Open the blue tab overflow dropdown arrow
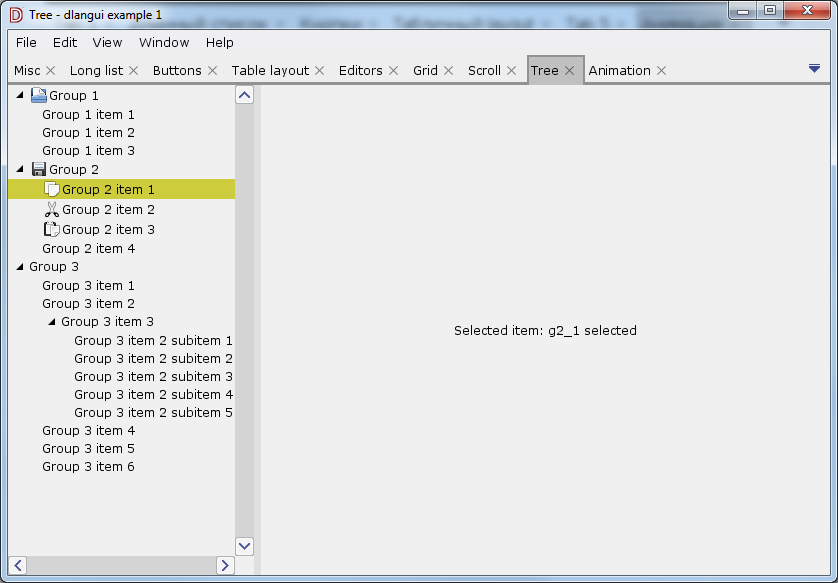 click(814, 68)
